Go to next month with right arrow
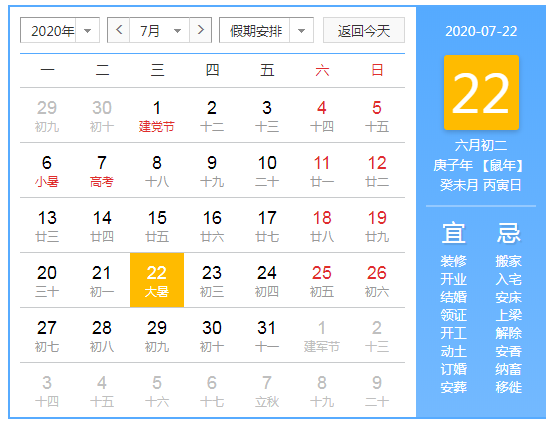This screenshot has width=553, height=426. 201,30
